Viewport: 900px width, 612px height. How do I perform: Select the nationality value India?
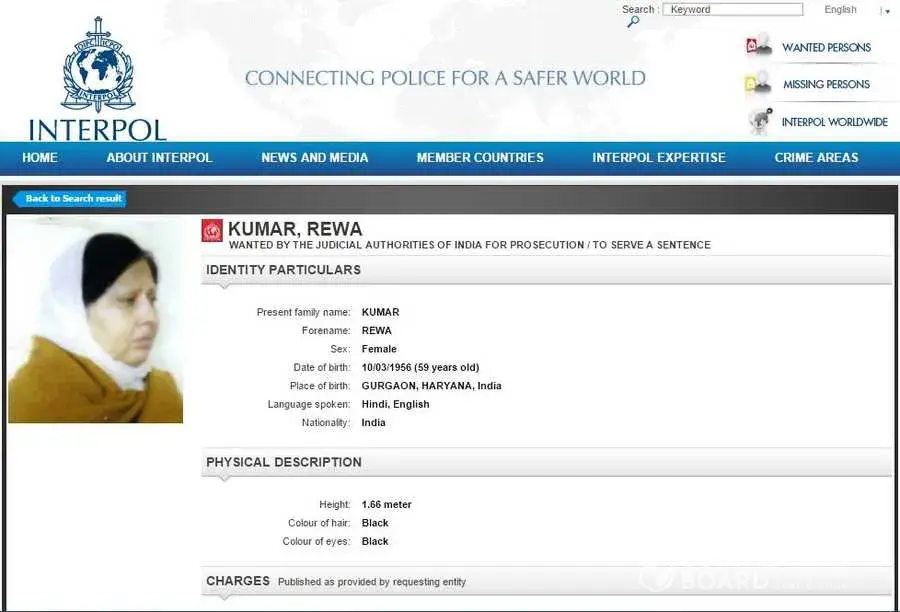(373, 423)
